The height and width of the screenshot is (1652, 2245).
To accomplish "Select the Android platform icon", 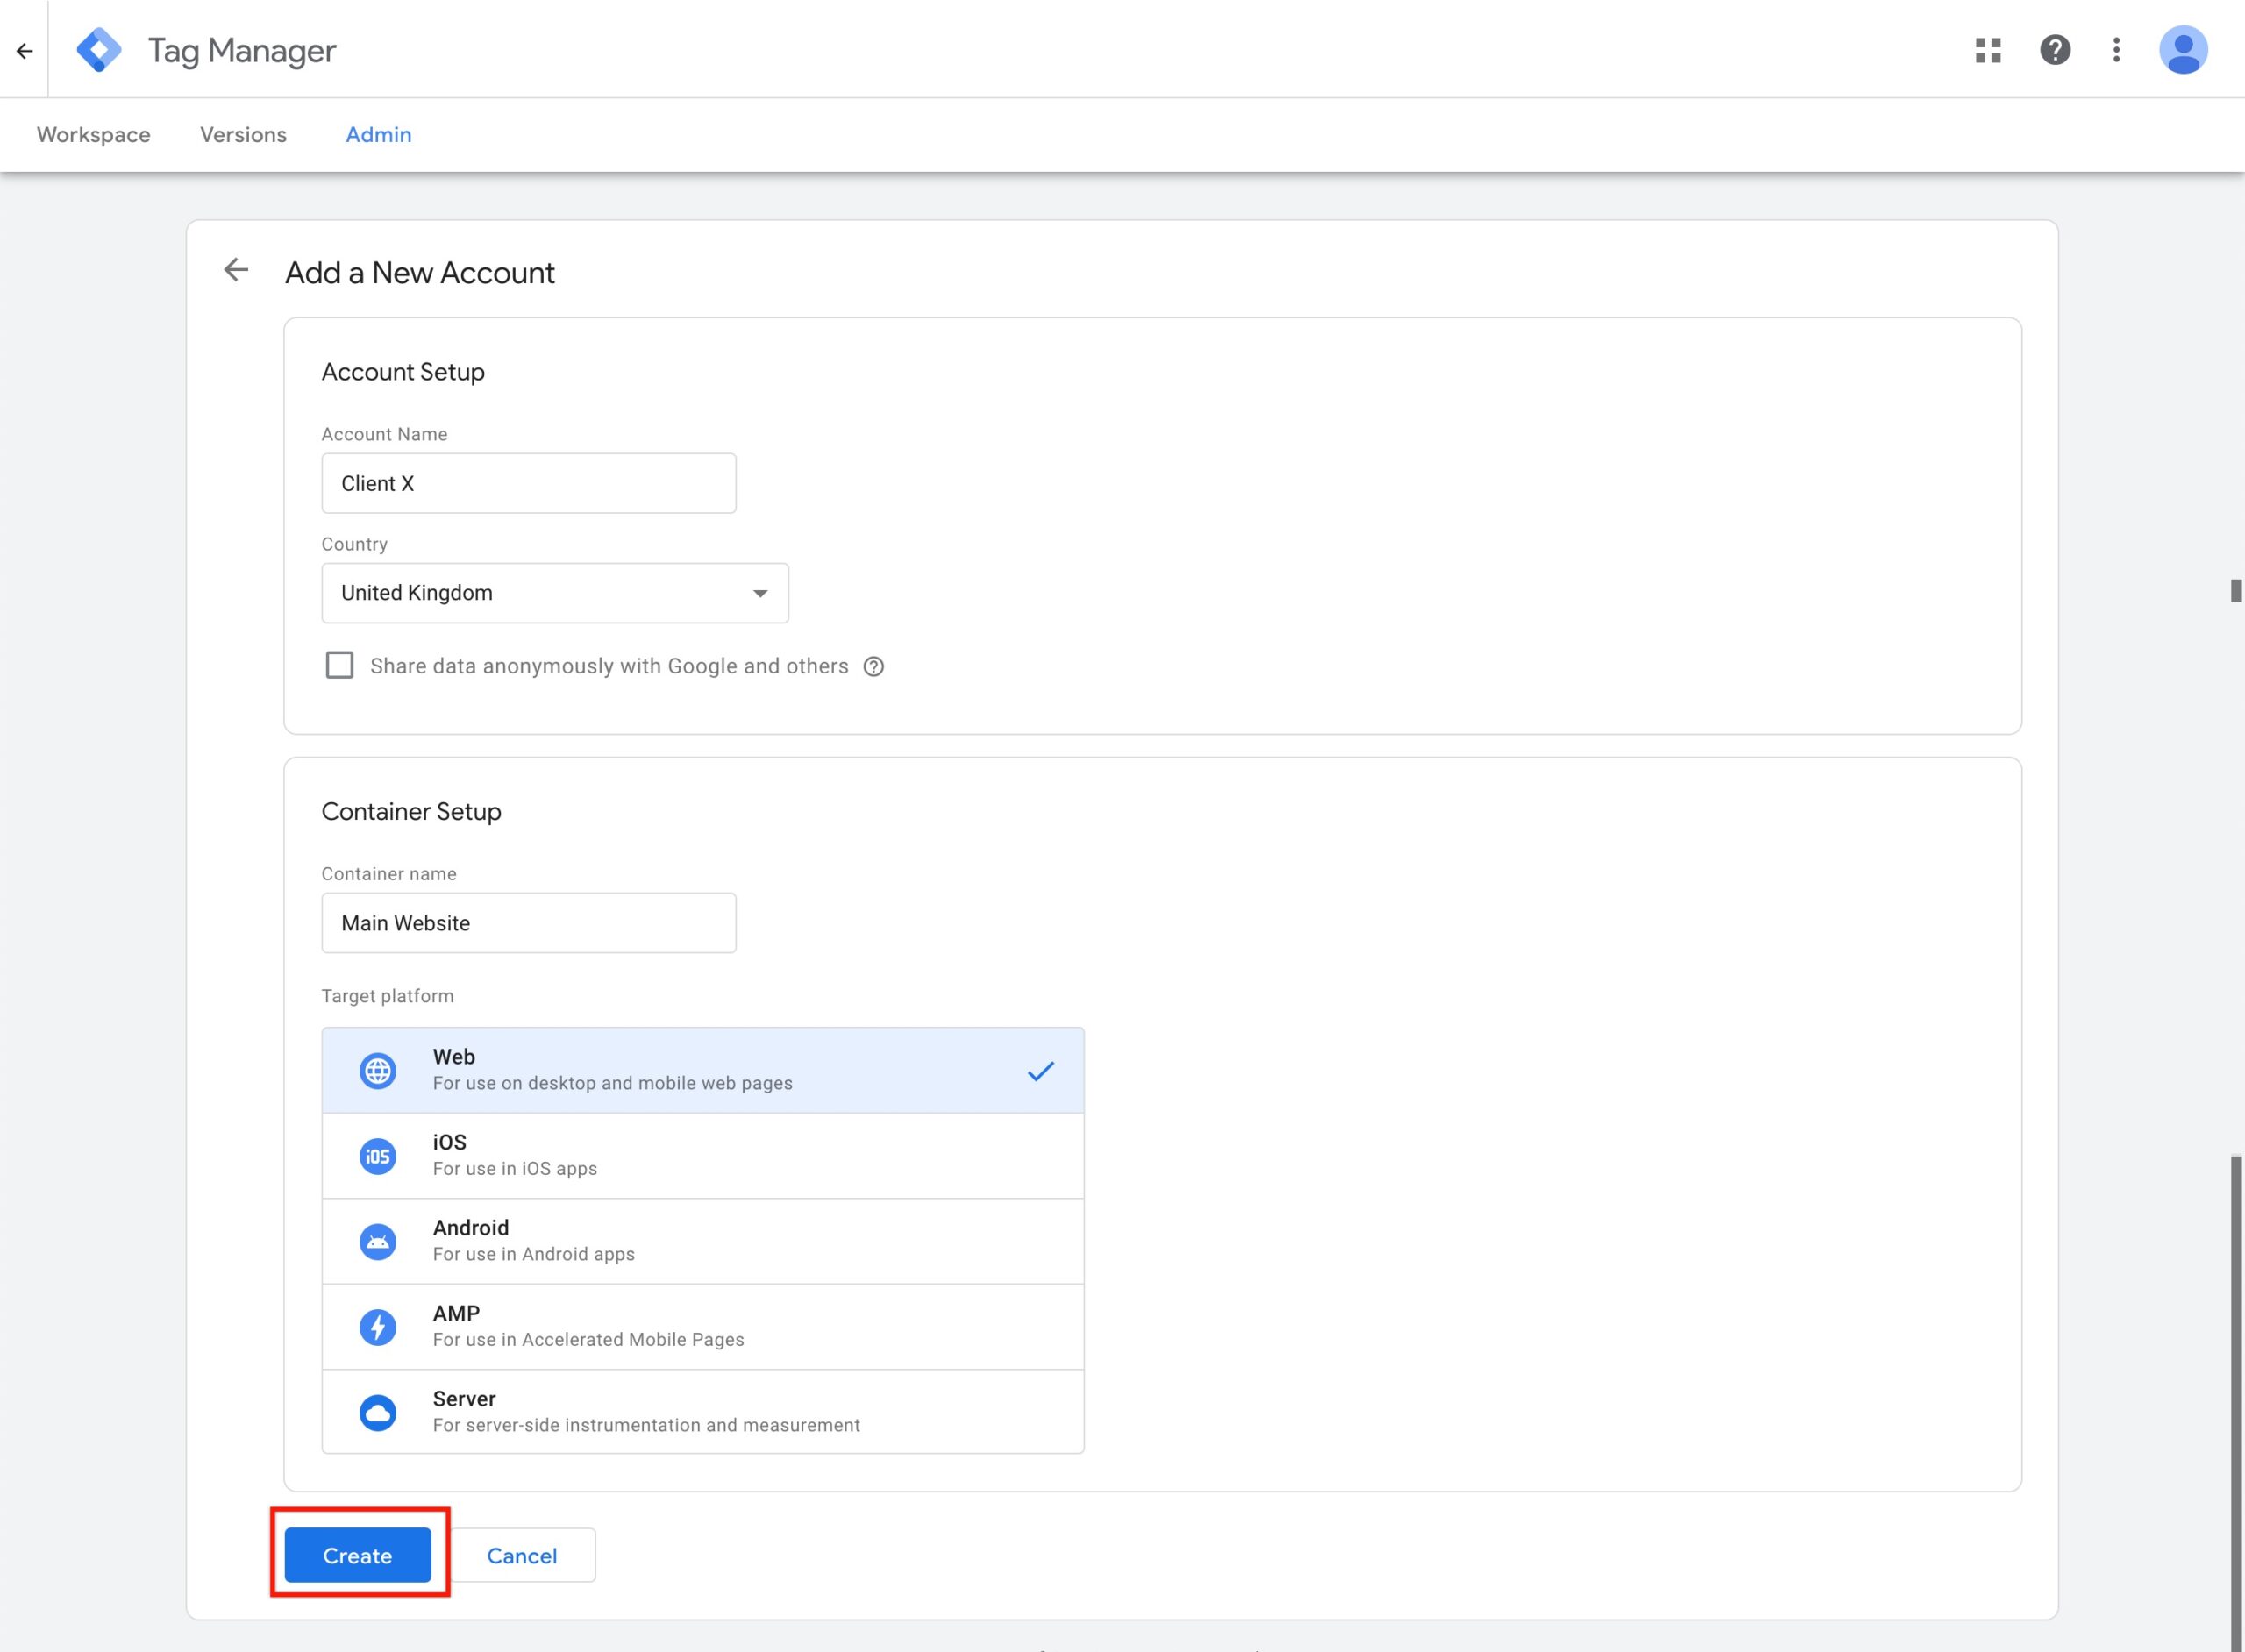I will (x=378, y=1241).
